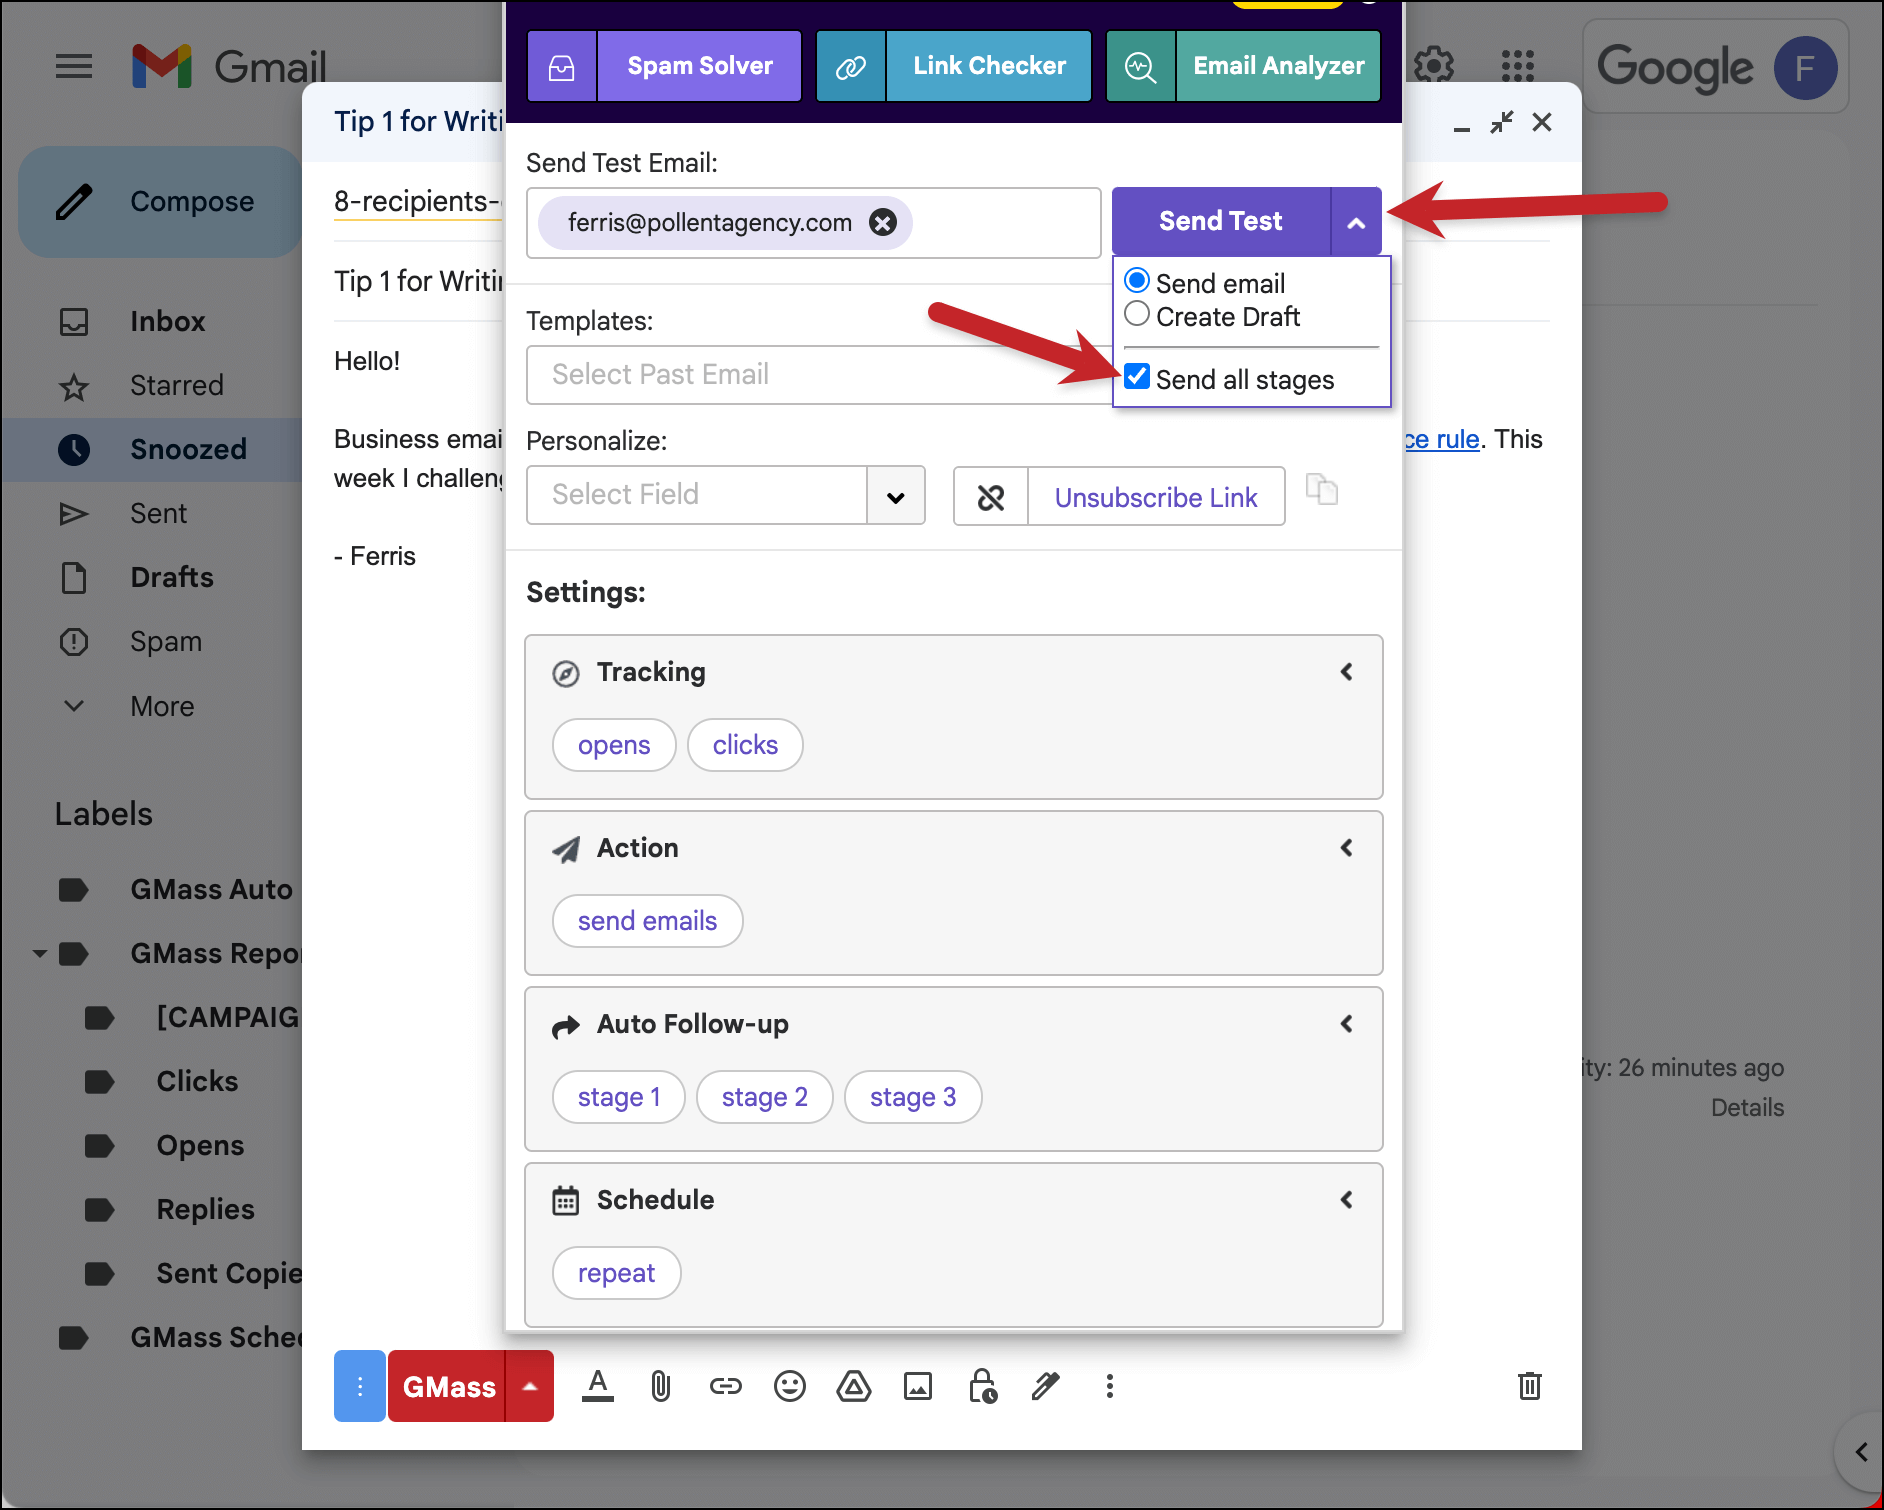1884x1510 pixels.
Task: Click the Spam Solver inbox icon
Action: [x=562, y=66]
